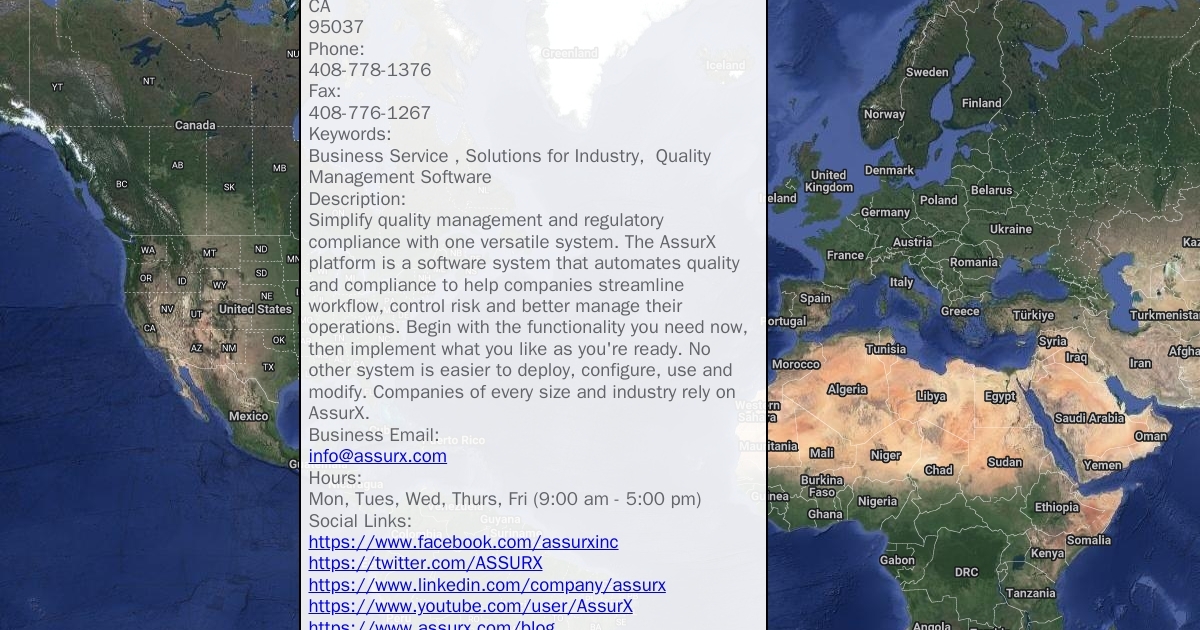Click 'Kenya' on the map
The image size is (1200, 630).
coord(1047,553)
